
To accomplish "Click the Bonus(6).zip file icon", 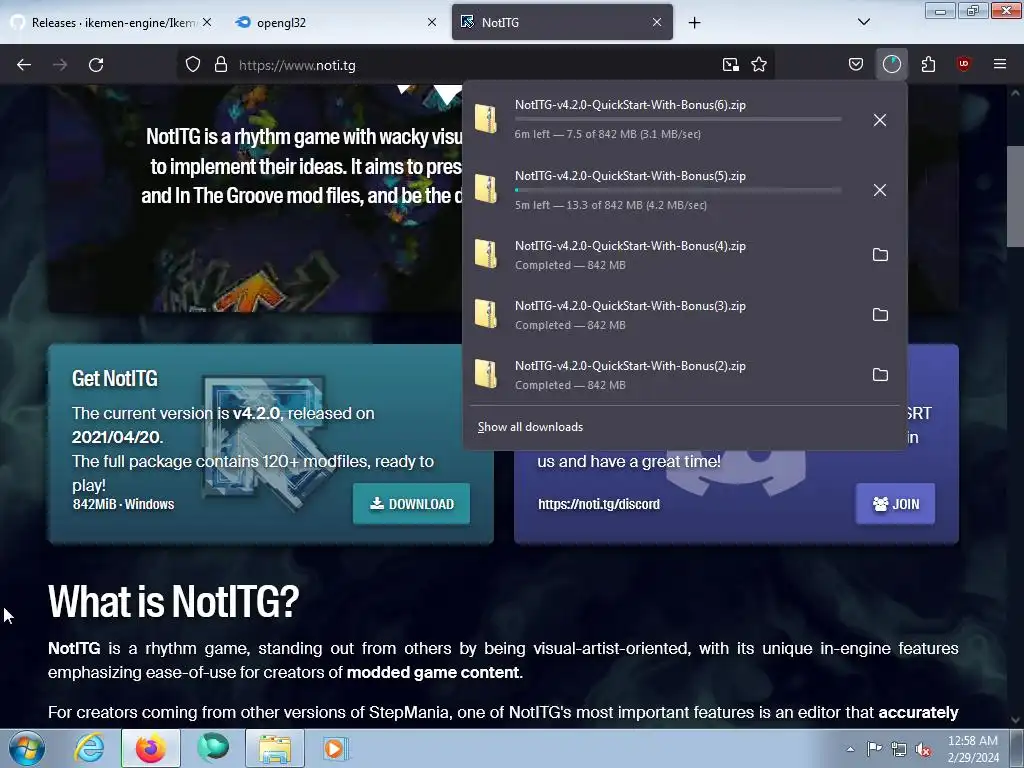I will pyautogui.click(x=486, y=119).
